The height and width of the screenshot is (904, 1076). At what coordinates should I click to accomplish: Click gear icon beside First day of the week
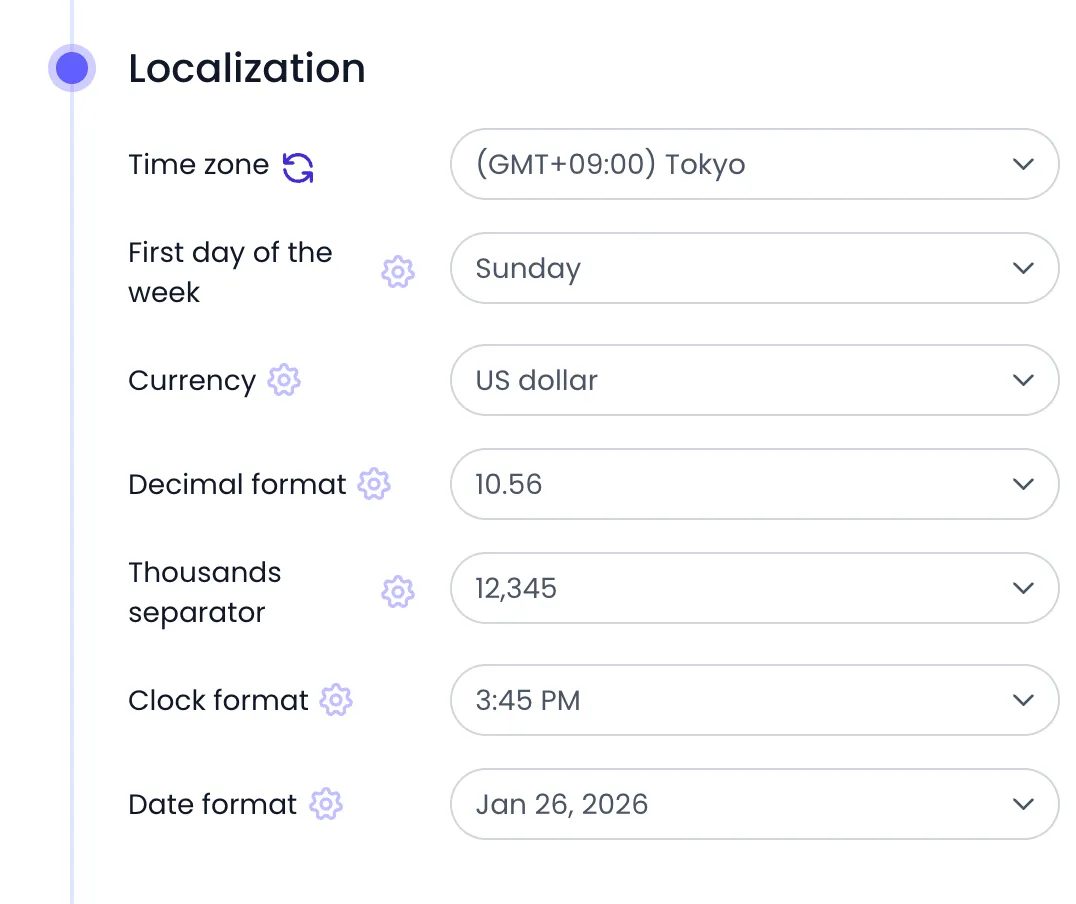coord(398,272)
